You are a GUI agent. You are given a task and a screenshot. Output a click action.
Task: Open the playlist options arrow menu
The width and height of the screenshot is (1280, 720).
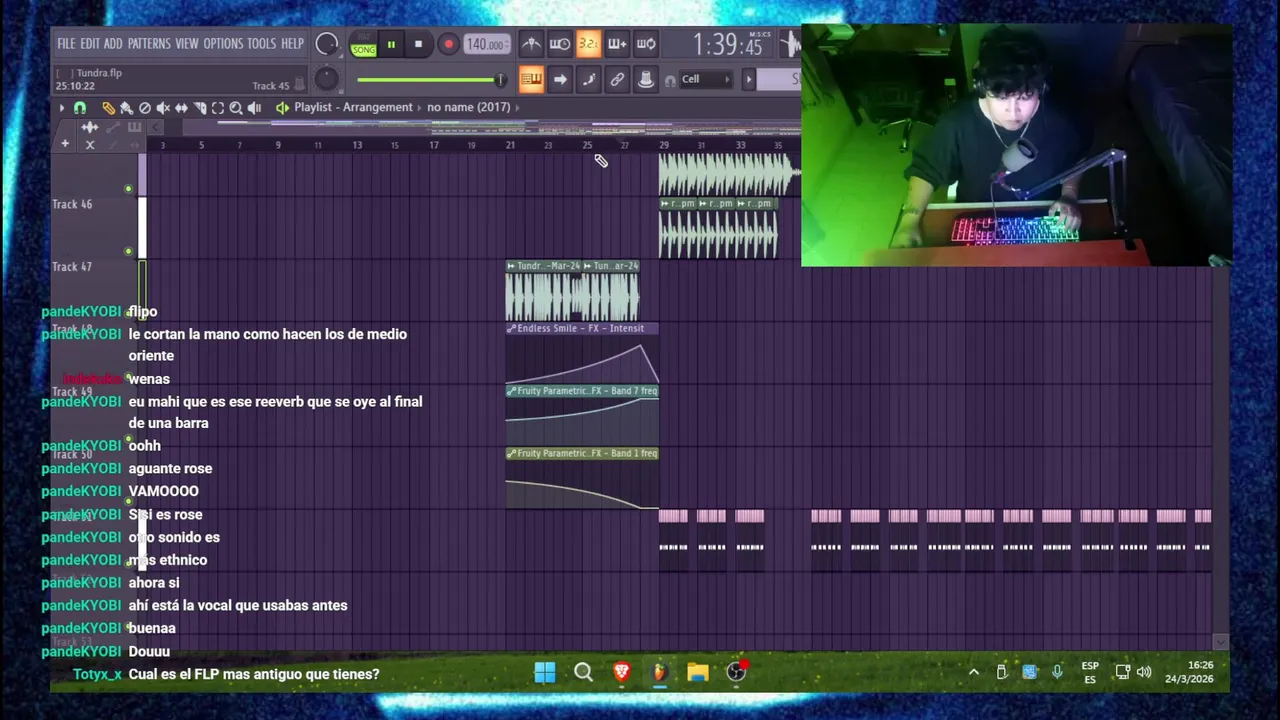pos(62,107)
